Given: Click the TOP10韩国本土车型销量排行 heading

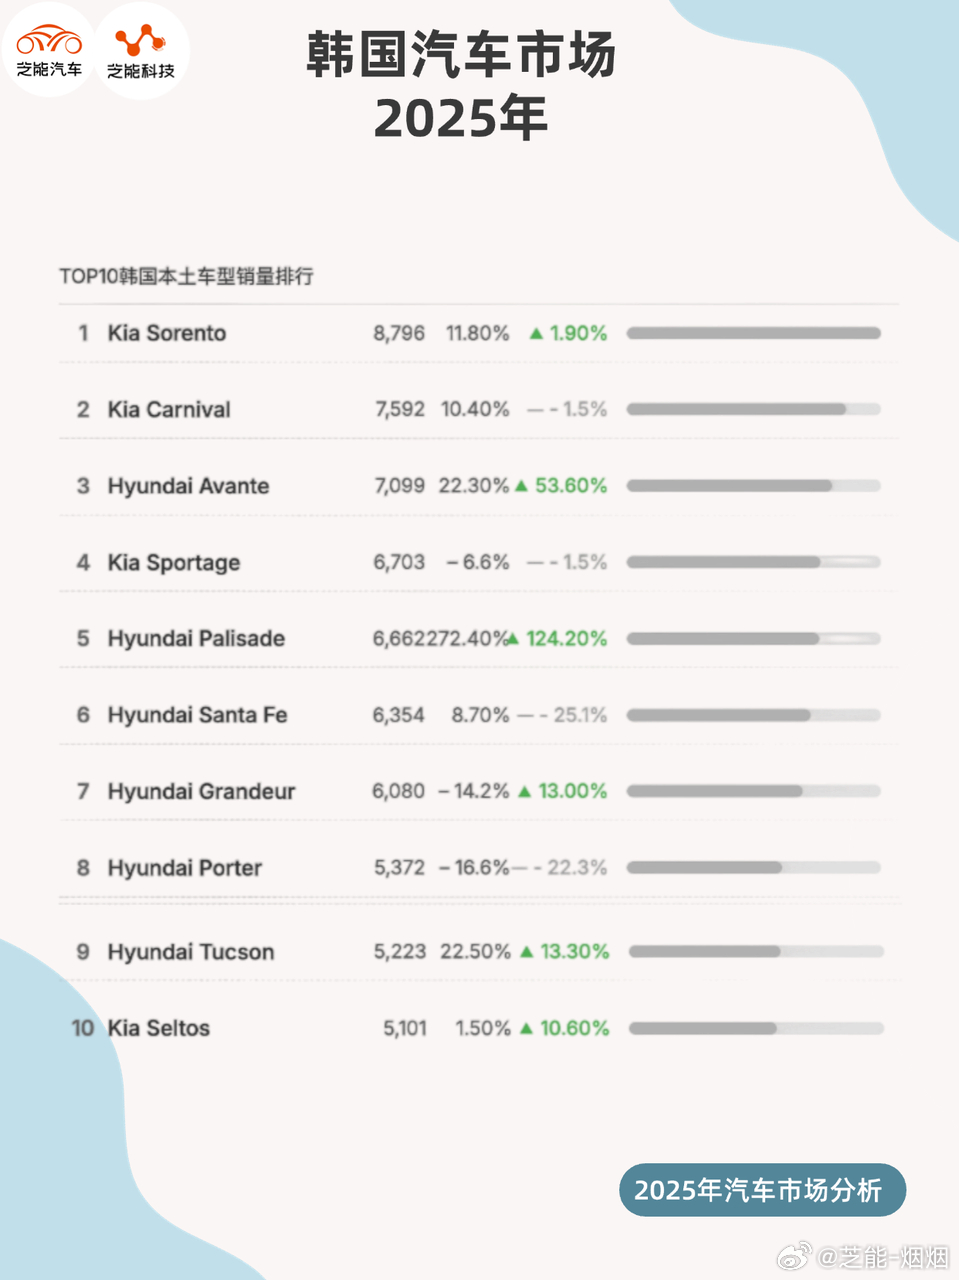Looking at the screenshot, I should 186,276.
